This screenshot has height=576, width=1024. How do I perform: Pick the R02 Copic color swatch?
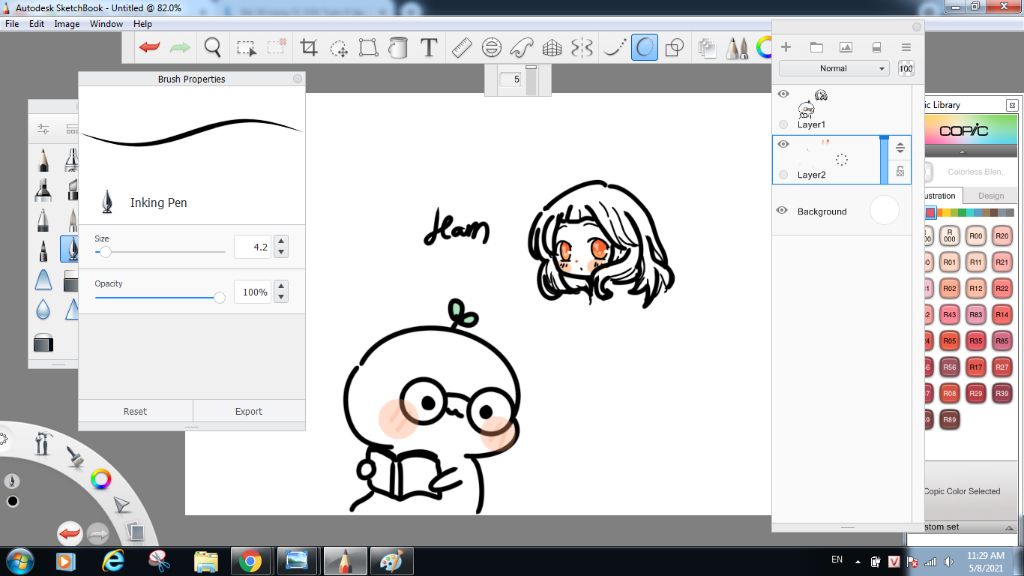tap(950, 288)
